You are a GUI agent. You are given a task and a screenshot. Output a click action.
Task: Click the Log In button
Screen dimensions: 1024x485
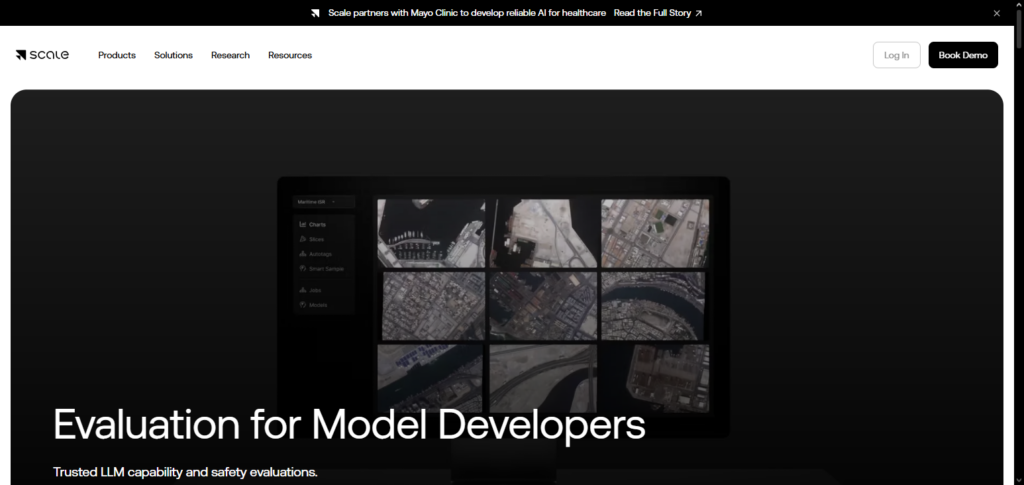896,55
